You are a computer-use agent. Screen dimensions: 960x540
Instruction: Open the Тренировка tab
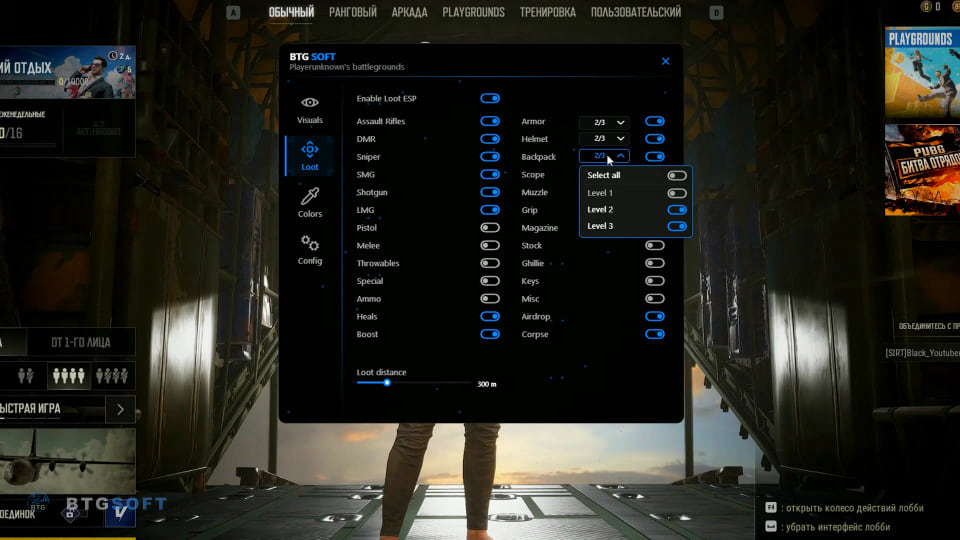click(x=548, y=12)
